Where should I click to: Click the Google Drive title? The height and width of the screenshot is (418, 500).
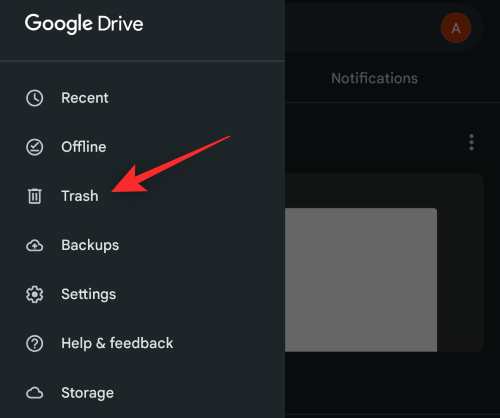click(x=84, y=24)
